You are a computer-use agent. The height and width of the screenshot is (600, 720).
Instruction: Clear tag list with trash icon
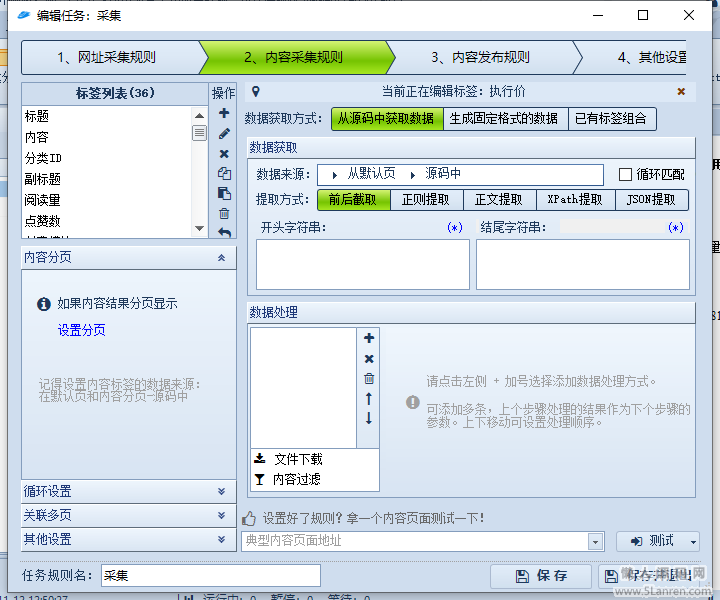coord(224,213)
